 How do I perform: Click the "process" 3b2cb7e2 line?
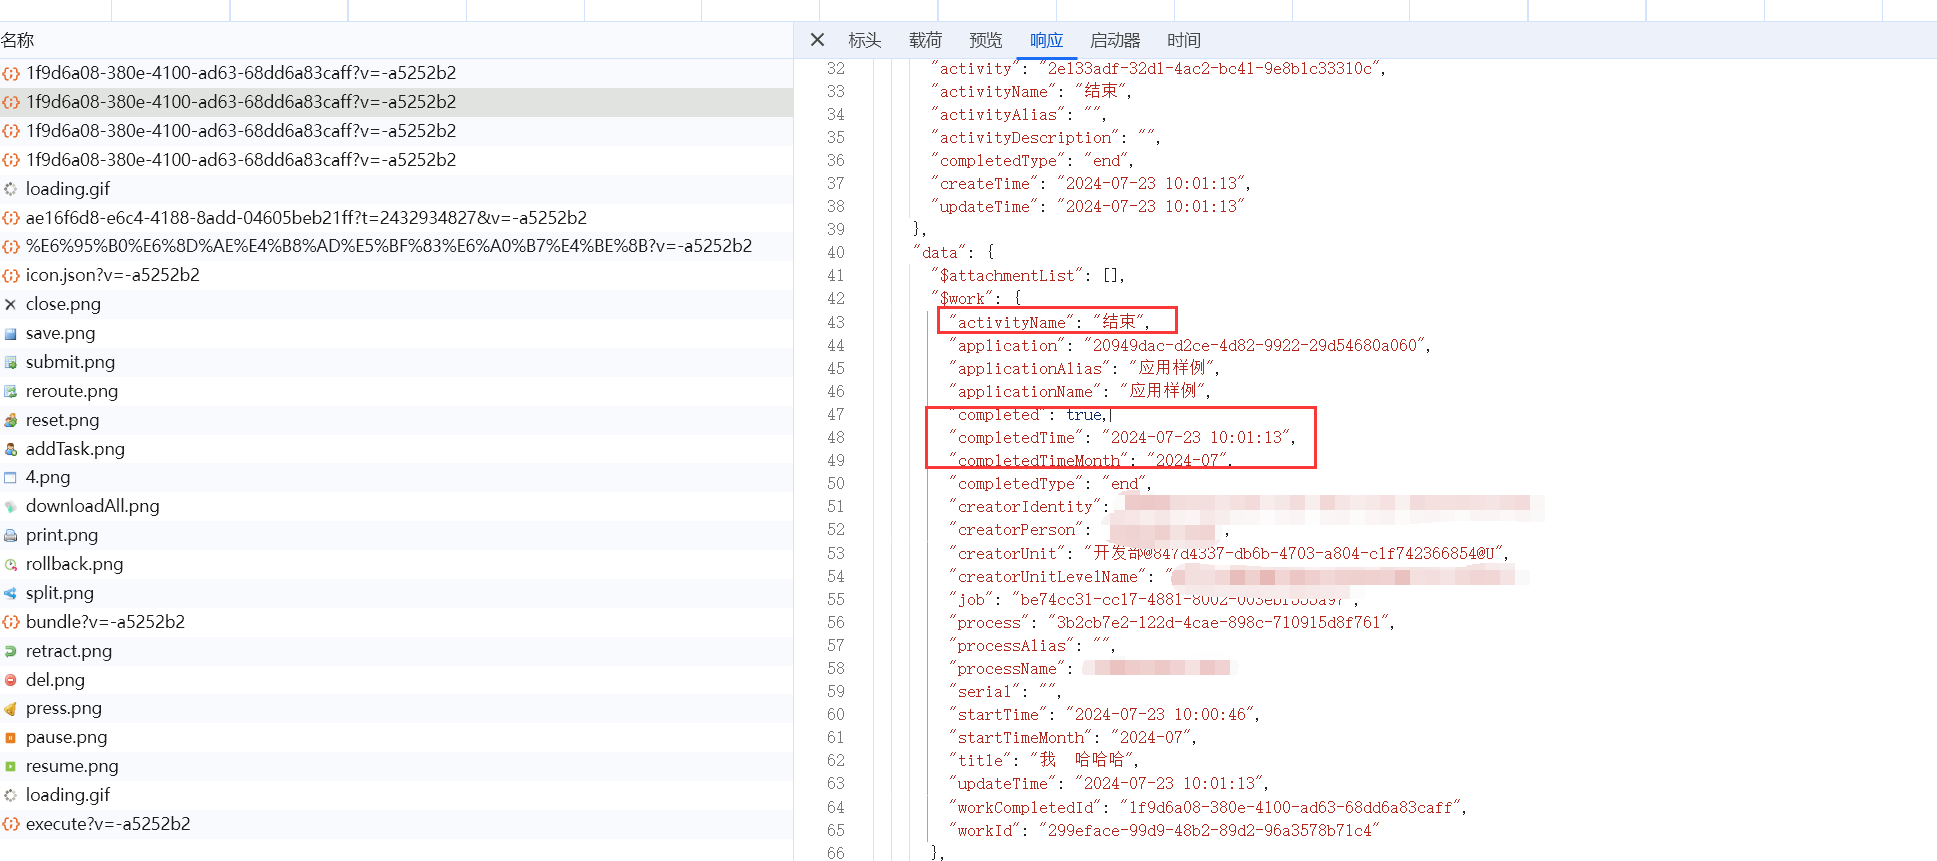click(1172, 623)
